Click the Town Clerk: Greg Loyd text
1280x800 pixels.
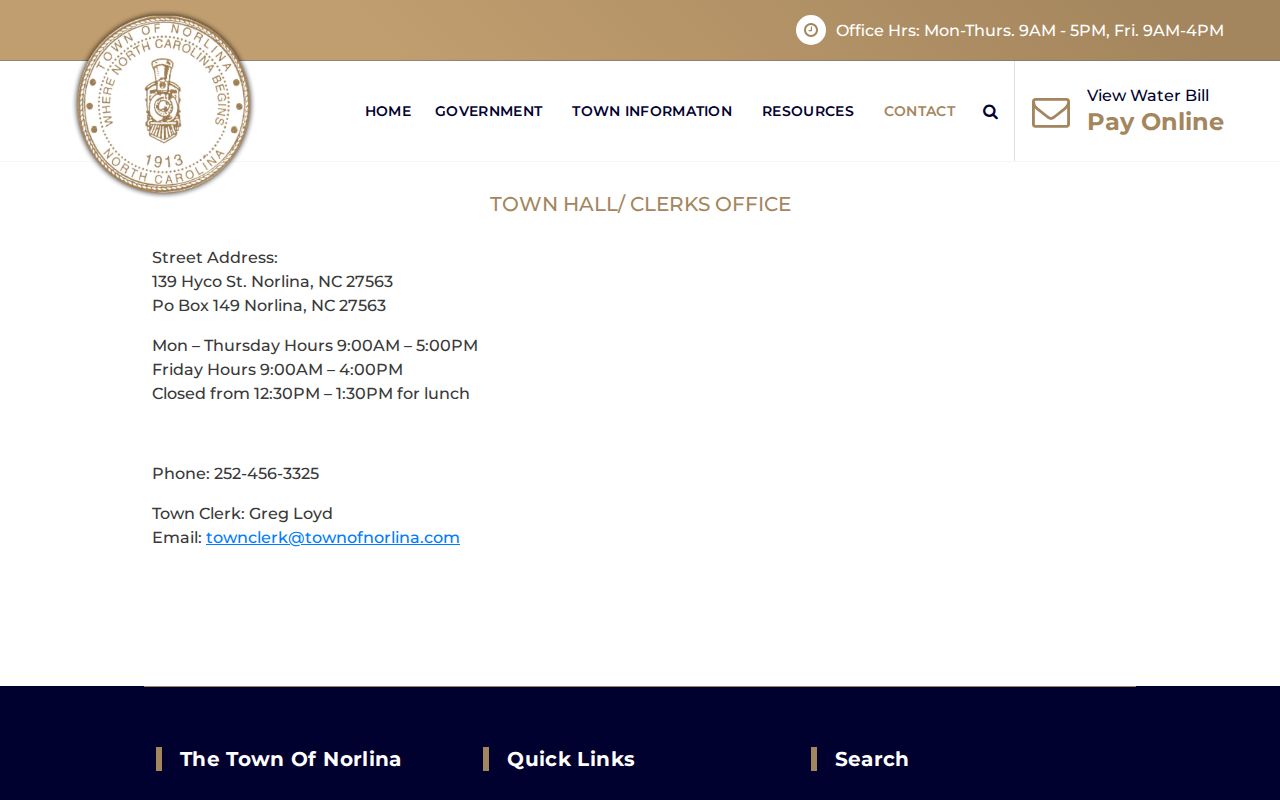(242, 513)
